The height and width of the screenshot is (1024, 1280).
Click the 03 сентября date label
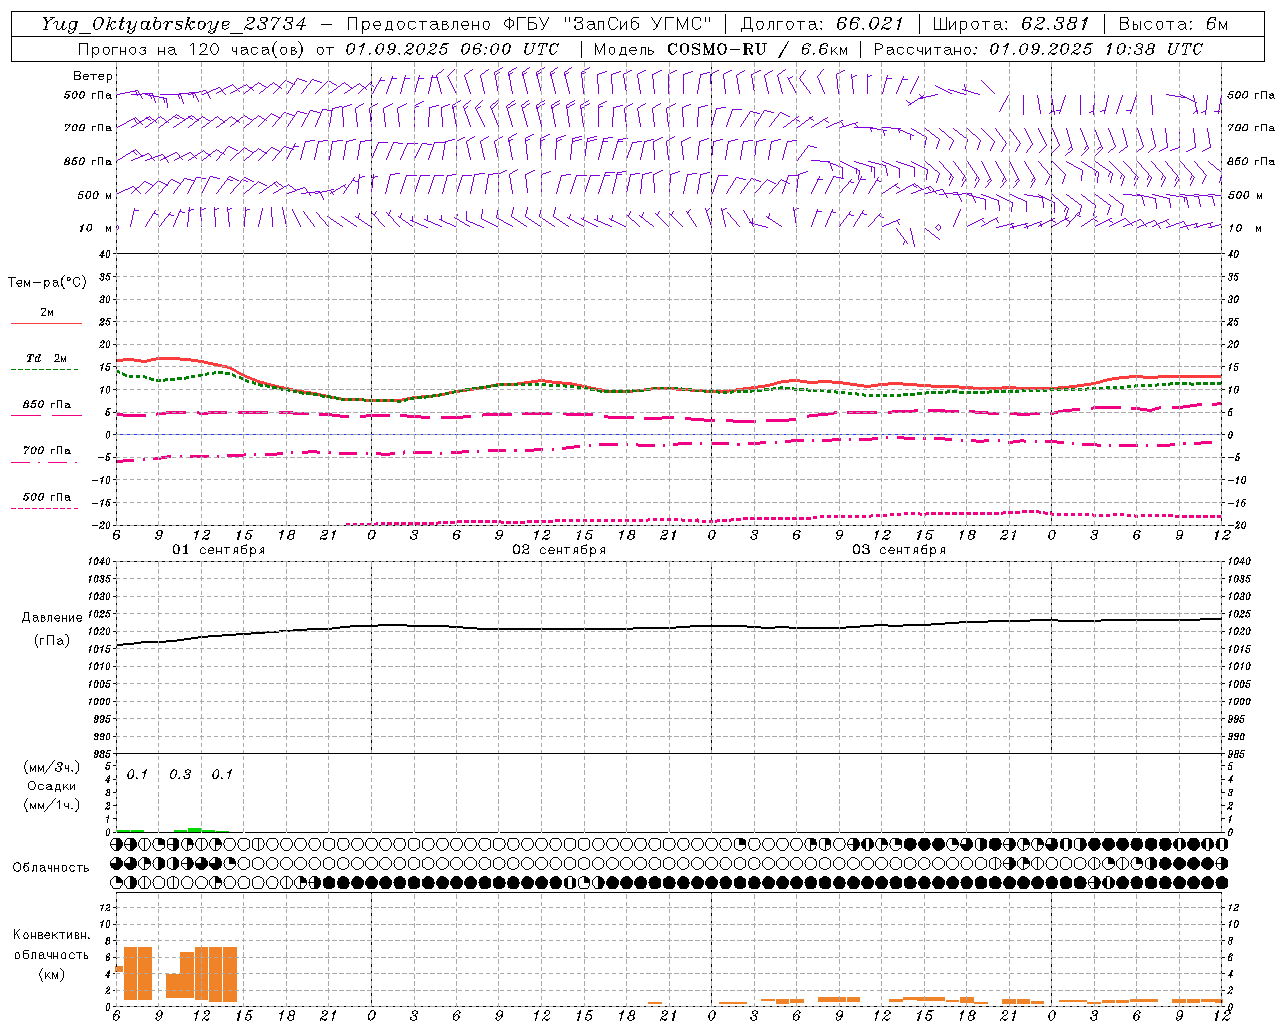[x=899, y=550]
